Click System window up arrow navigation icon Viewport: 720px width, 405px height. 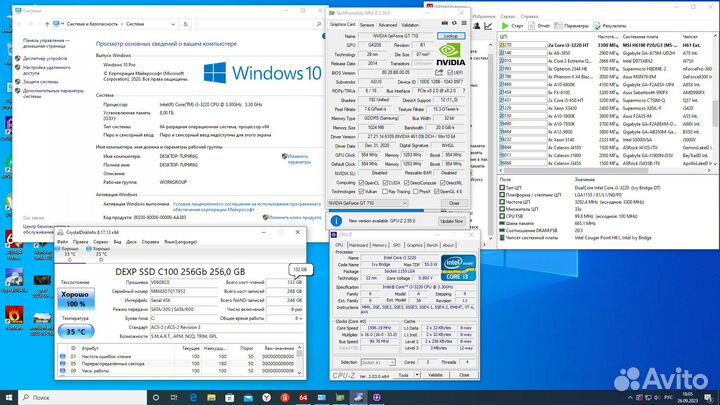click(x=47, y=24)
